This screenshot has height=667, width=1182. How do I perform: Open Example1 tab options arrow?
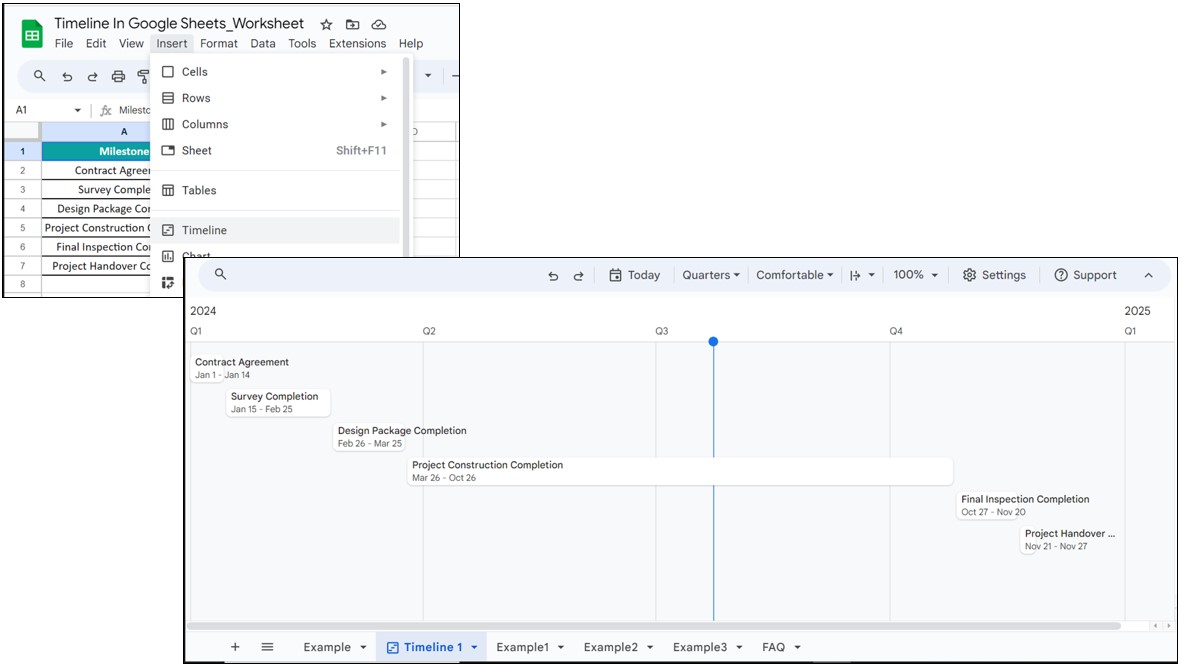pos(561,647)
